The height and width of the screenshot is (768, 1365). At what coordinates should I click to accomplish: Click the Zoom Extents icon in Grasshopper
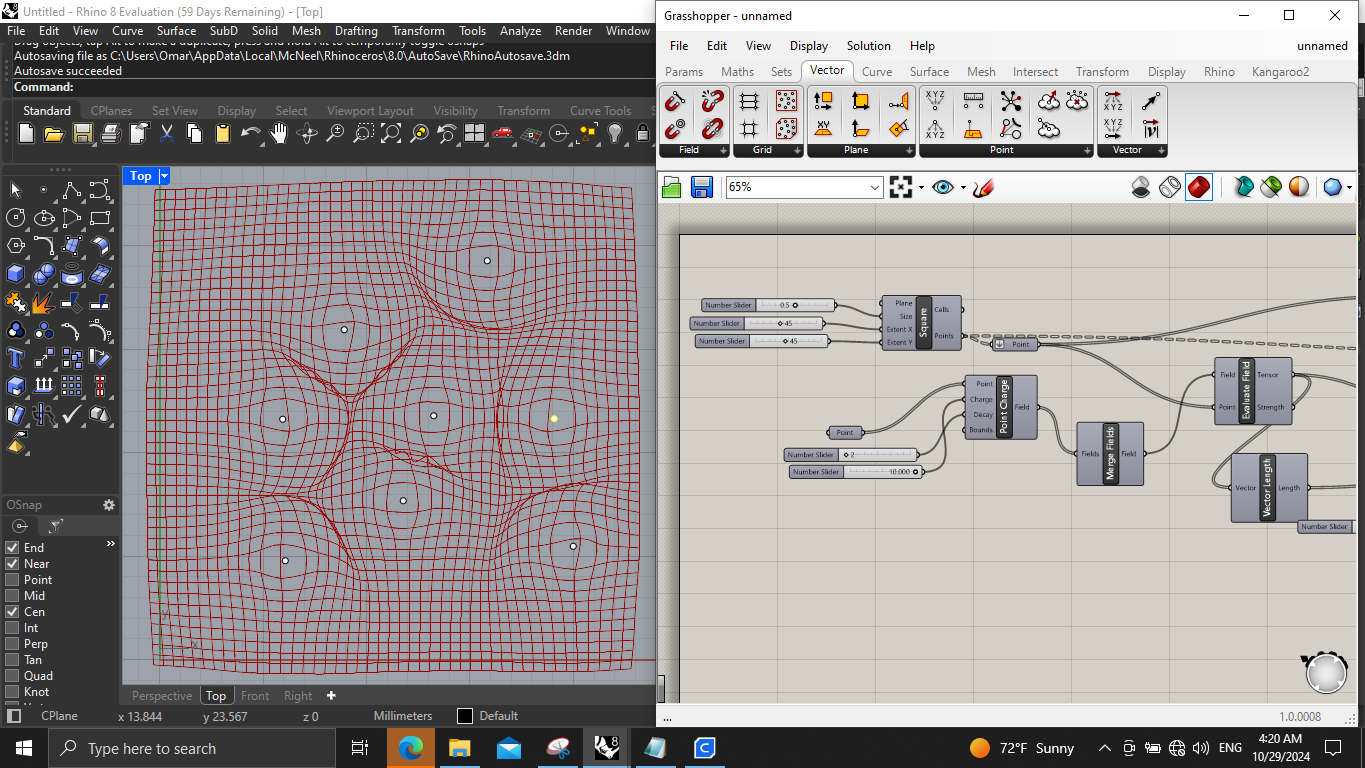pyautogui.click(x=901, y=187)
